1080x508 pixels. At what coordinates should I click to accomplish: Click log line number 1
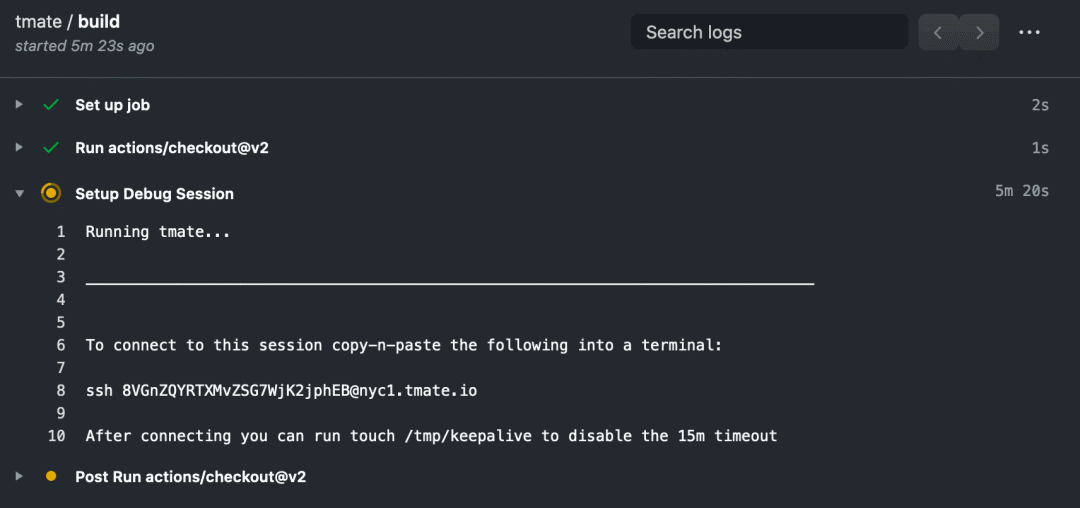pyautogui.click(x=61, y=232)
